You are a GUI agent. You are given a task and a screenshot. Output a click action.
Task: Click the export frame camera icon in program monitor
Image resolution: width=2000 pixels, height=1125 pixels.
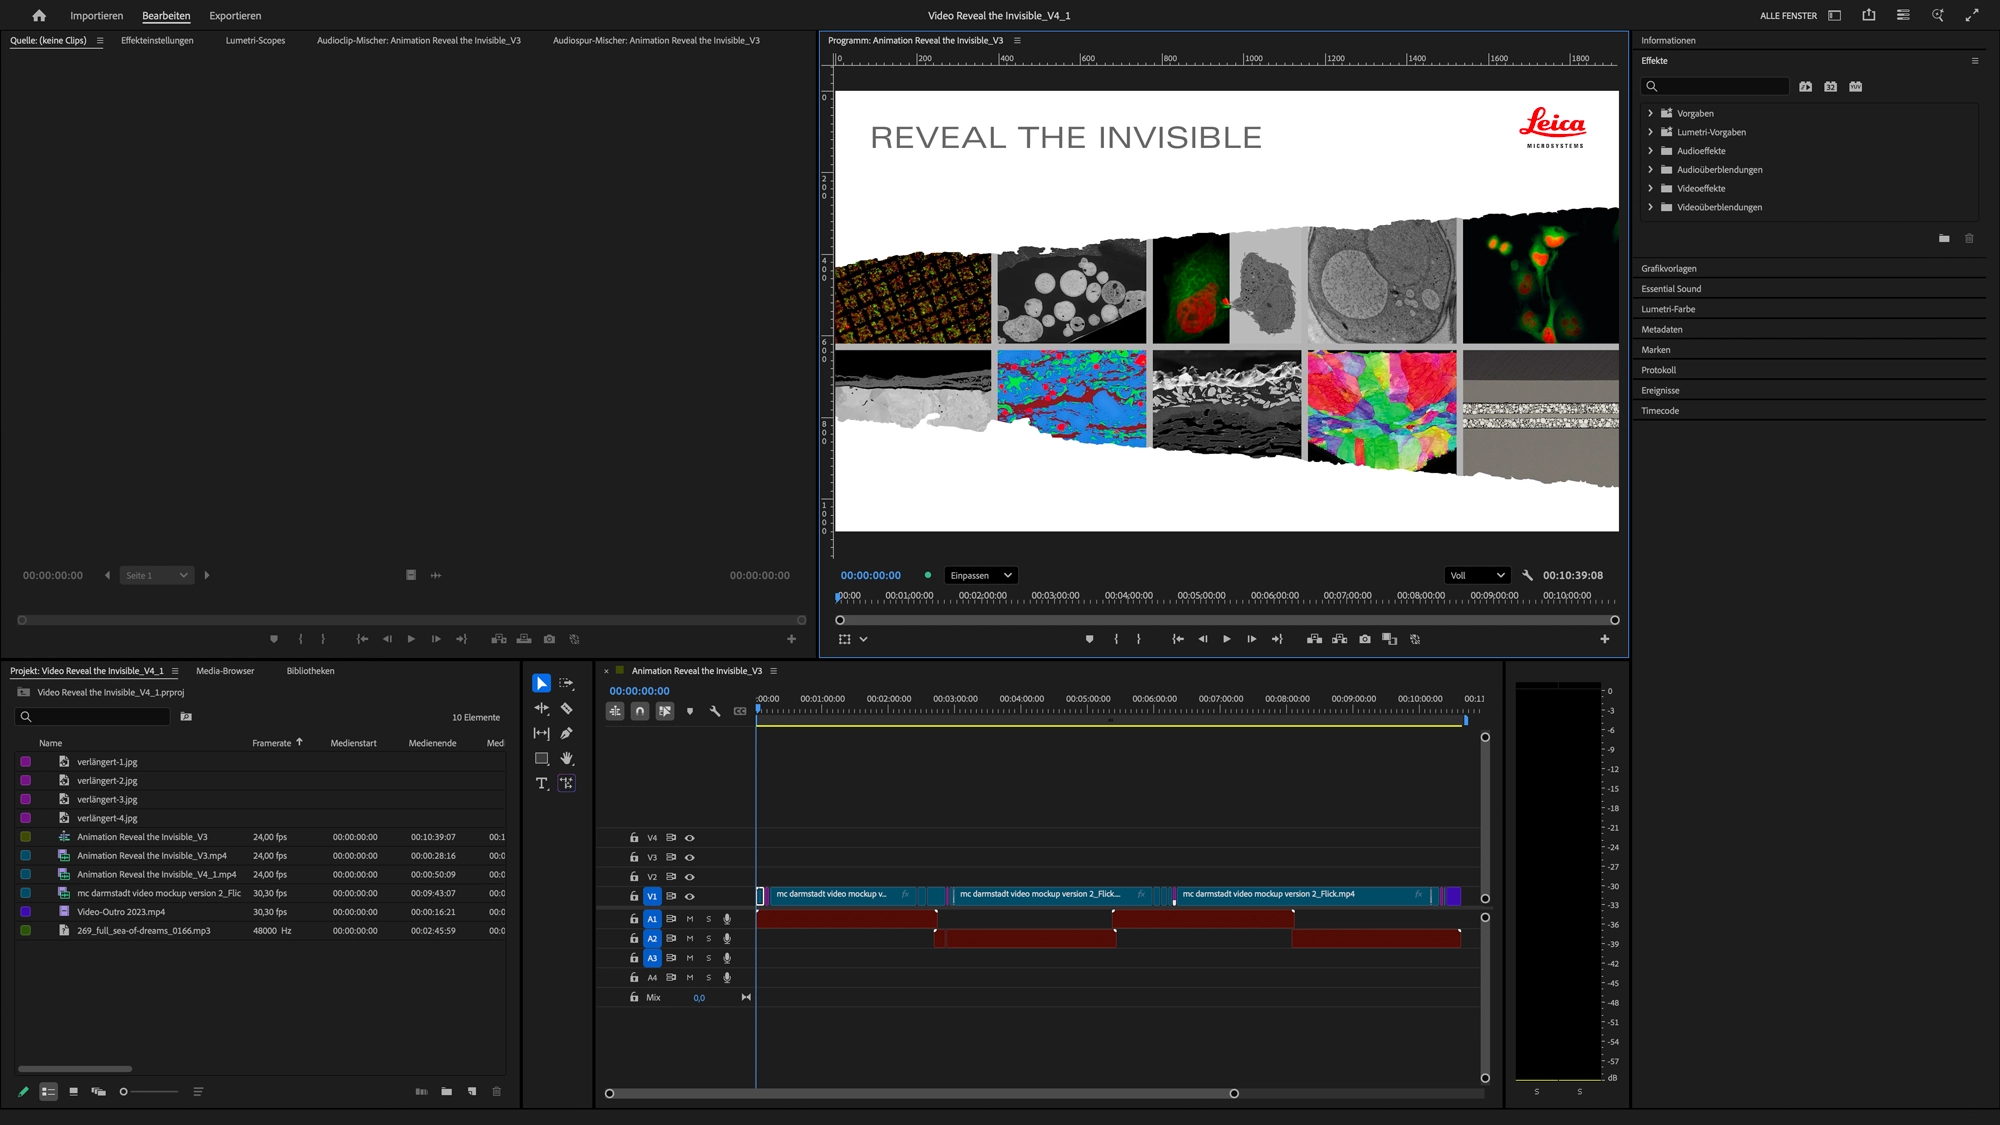[1365, 639]
